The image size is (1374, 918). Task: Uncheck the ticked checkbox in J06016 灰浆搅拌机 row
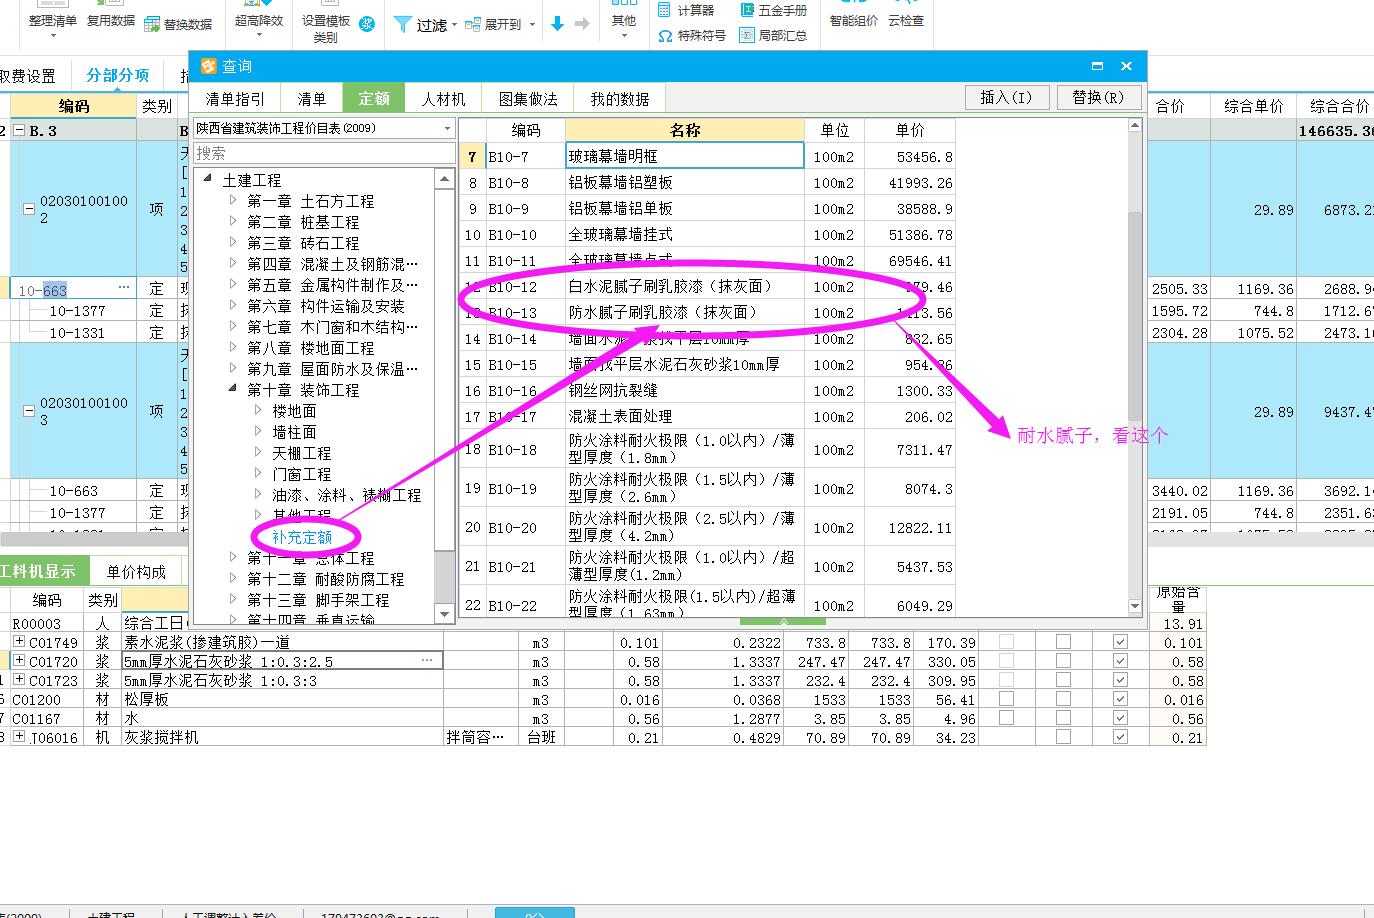pyautogui.click(x=1120, y=737)
